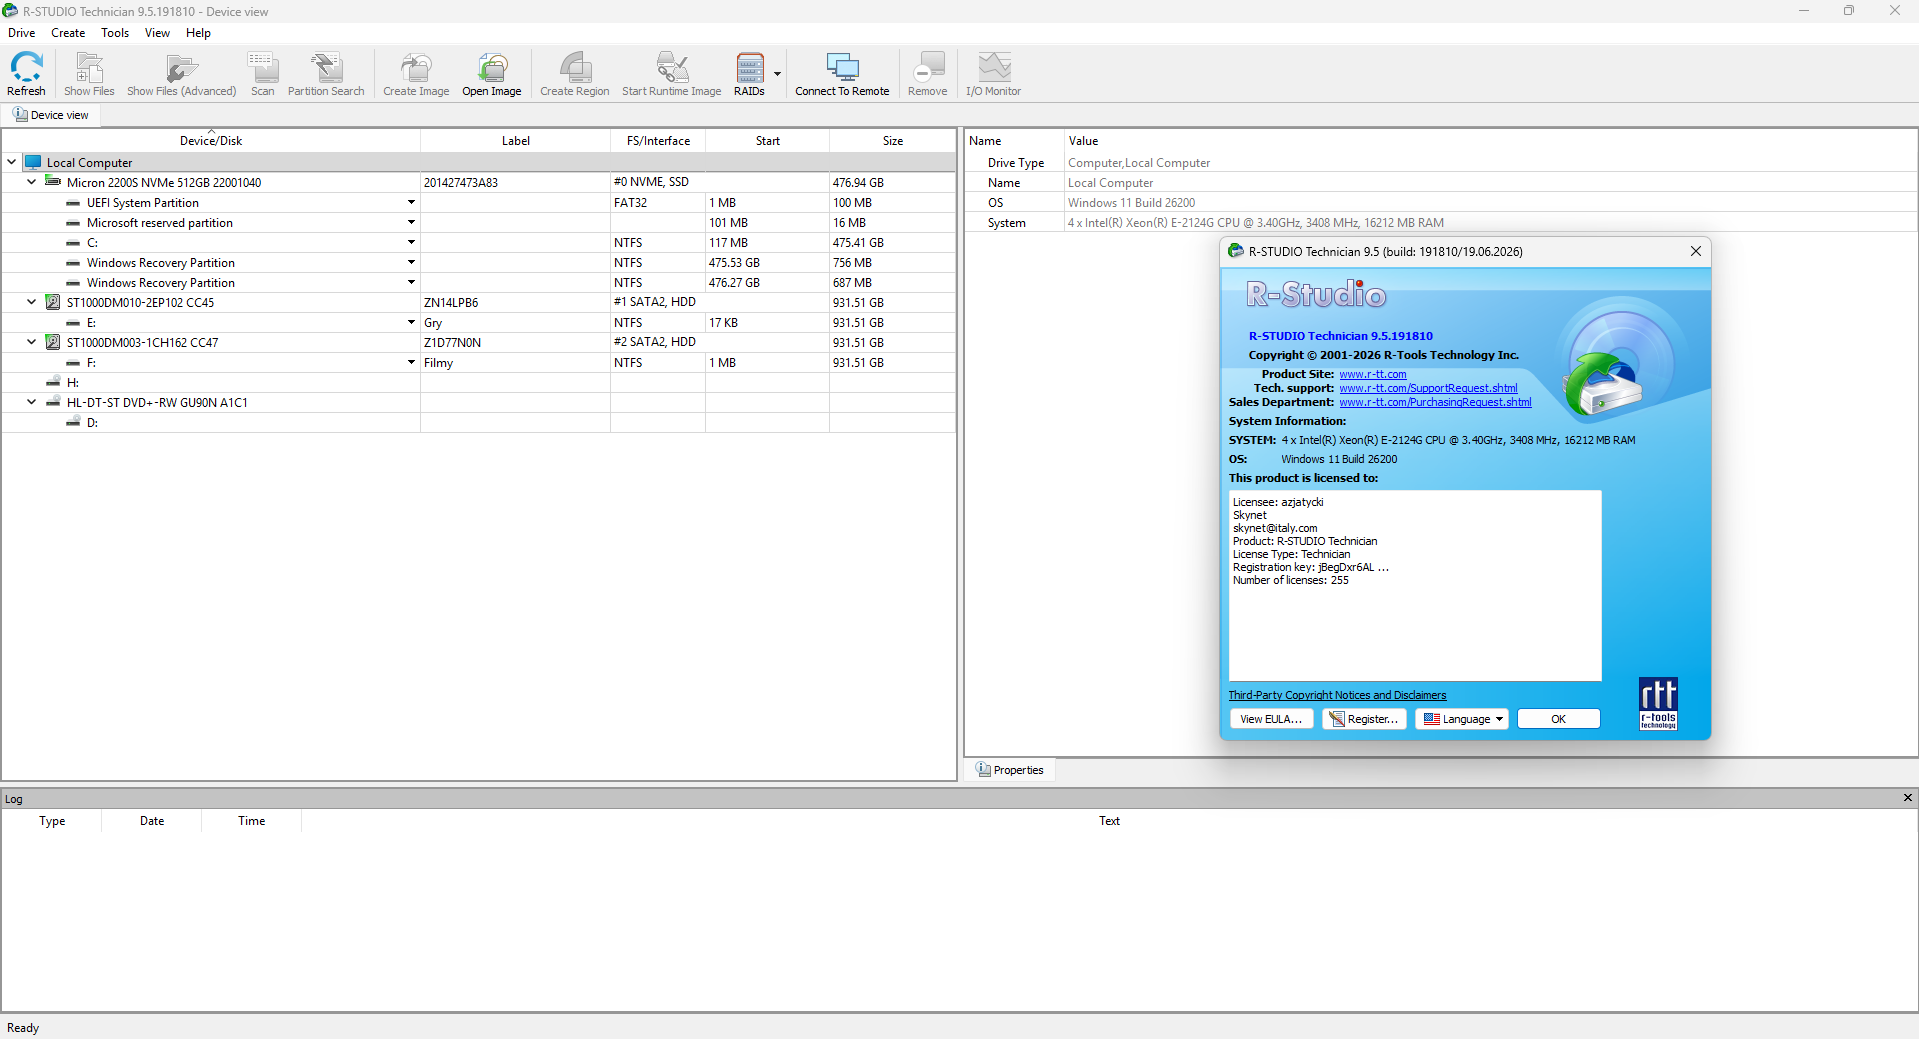The height and width of the screenshot is (1039, 1919).
Task: Close the Log panel with its X
Action: (1907, 798)
